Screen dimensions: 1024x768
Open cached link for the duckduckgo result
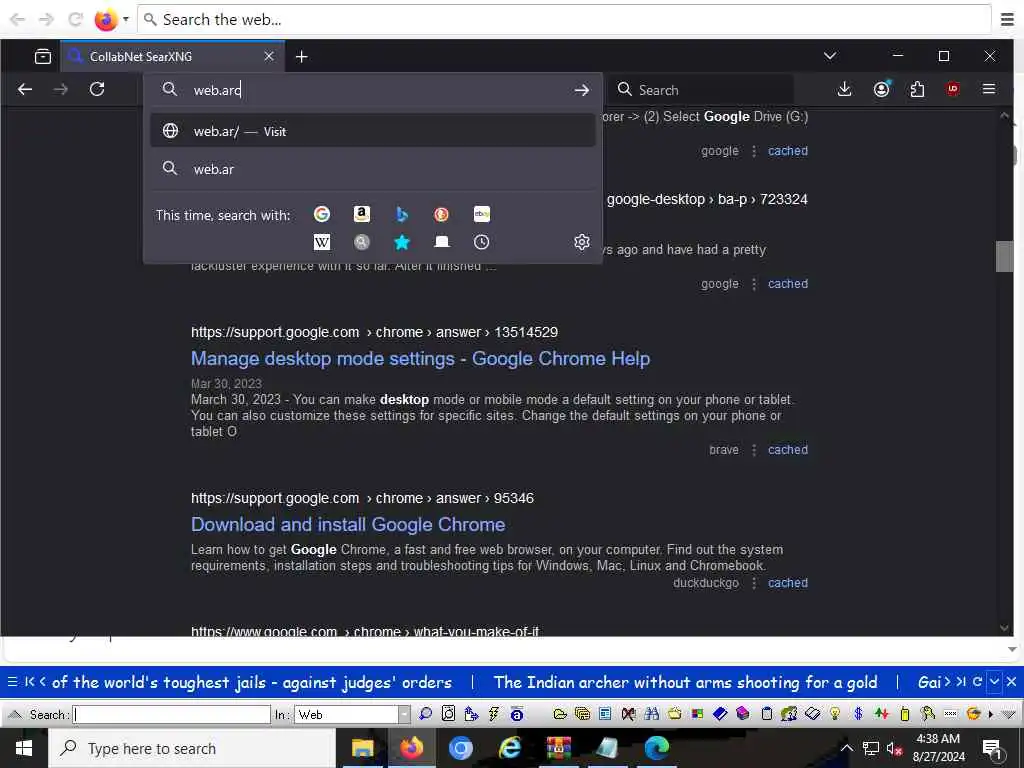[788, 583]
